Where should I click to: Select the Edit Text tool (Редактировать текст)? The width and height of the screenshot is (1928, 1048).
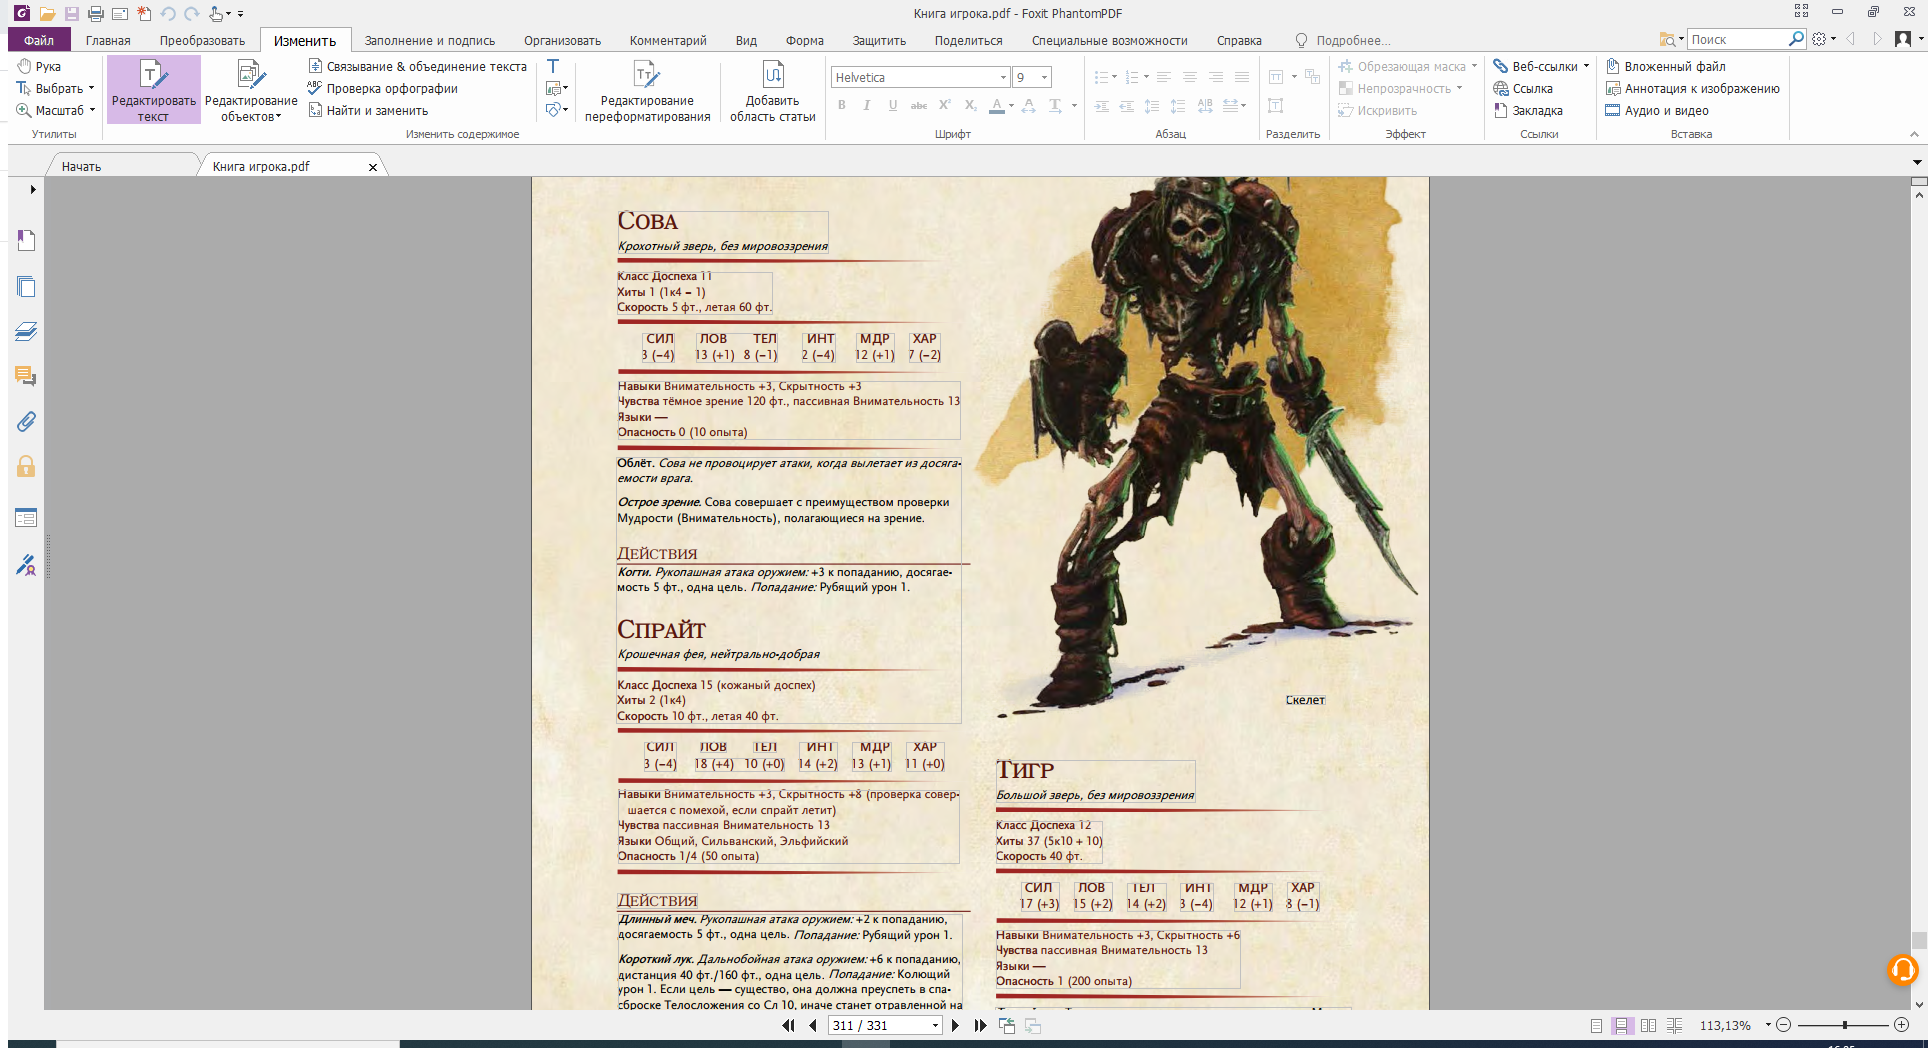[x=153, y=90]
